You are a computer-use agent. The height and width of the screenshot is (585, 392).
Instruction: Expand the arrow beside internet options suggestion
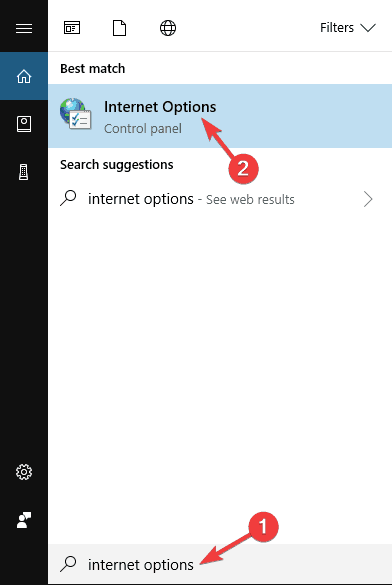pos(368,199)
